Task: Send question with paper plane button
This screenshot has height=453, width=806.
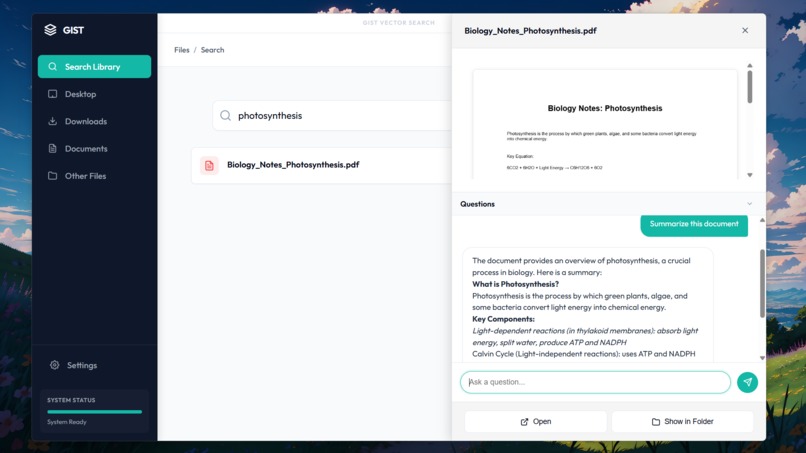Action: (x=747, y=382)
